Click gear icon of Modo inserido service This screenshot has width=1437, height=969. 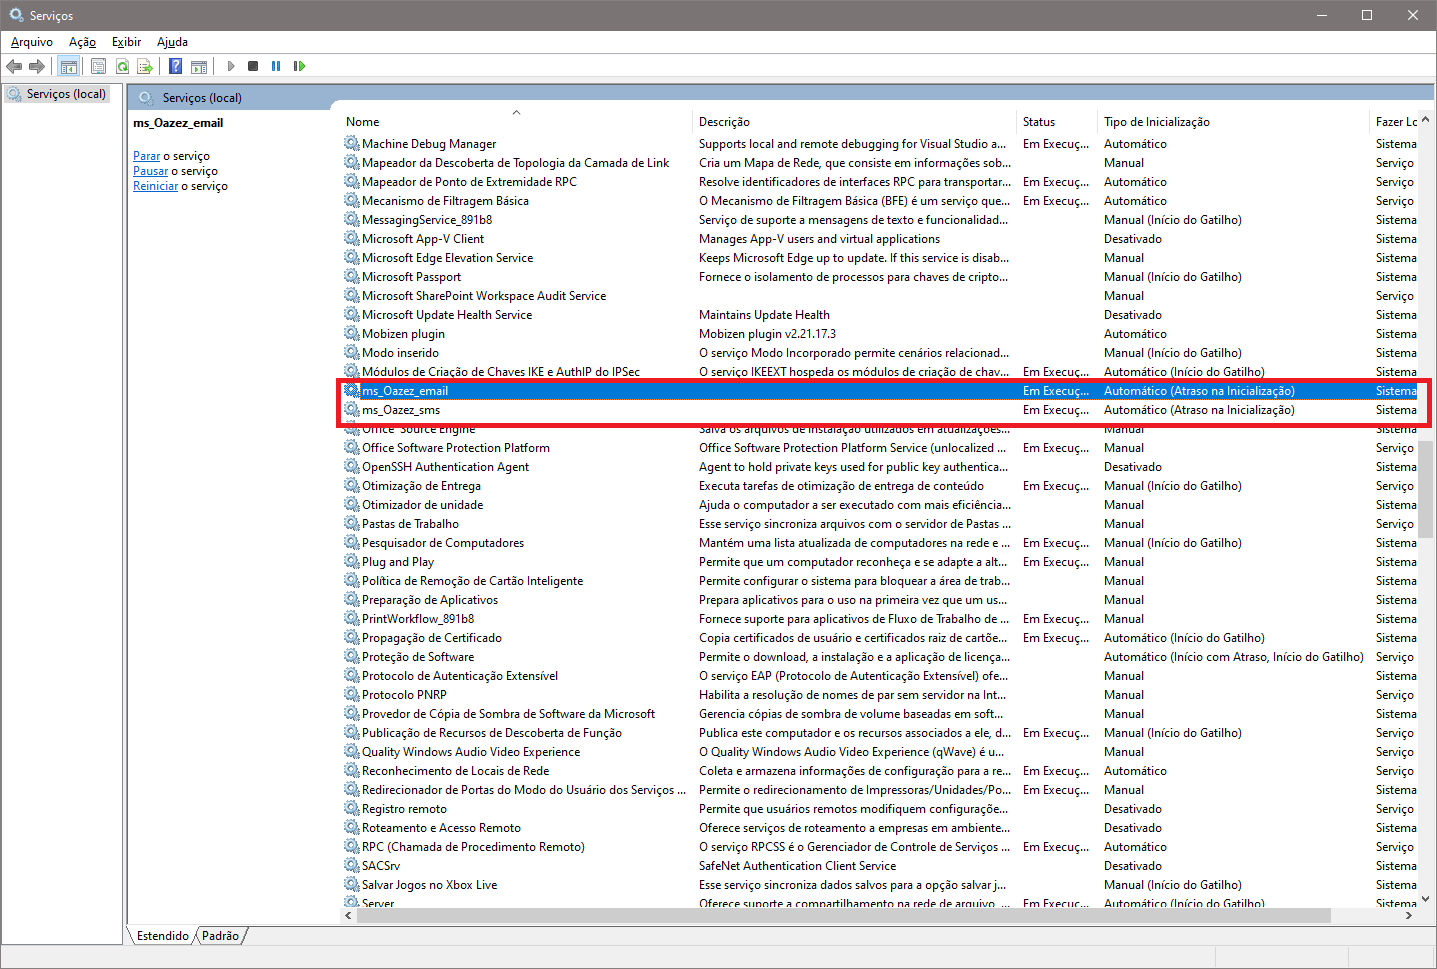point(352,353)
